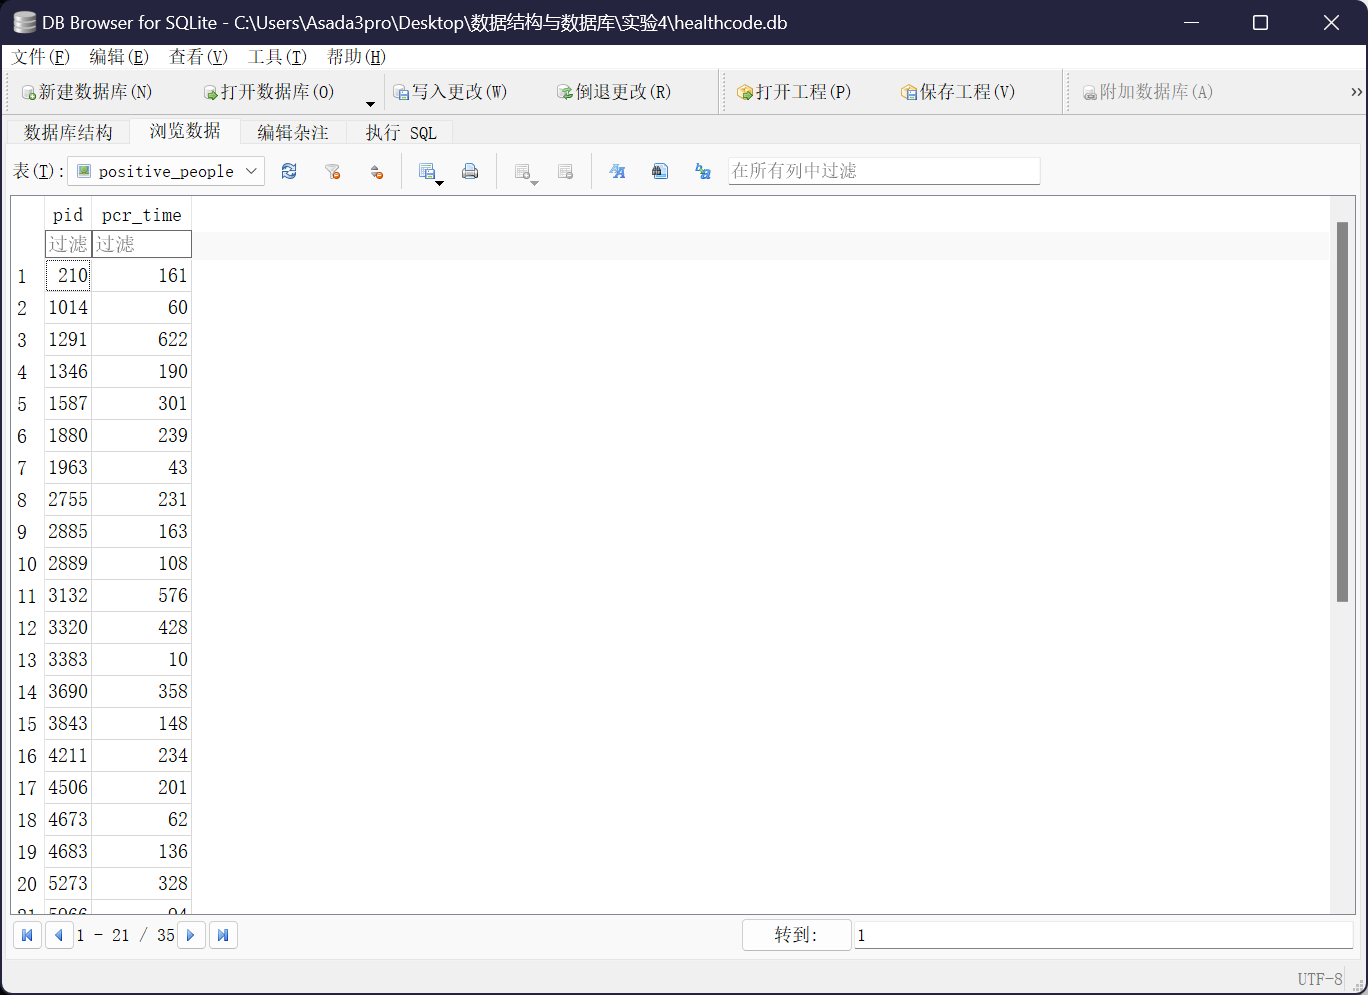Click the font format icon

(x=617, y=172)
